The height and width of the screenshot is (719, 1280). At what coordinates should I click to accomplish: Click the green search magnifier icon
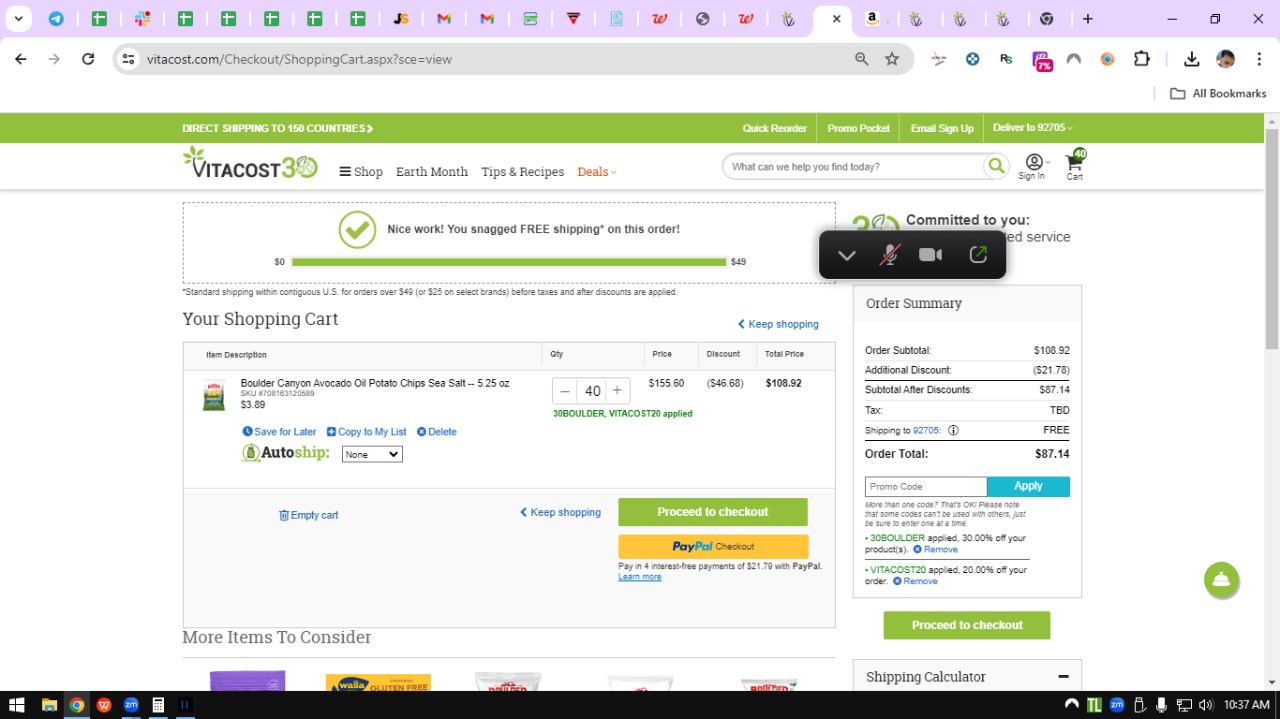click(996, 167)
